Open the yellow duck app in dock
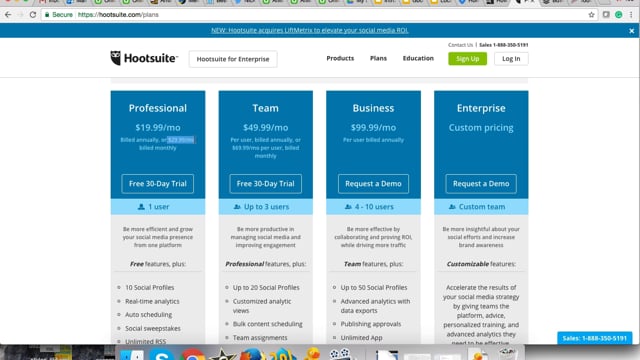The image size is (640, 360). [312, 354]
